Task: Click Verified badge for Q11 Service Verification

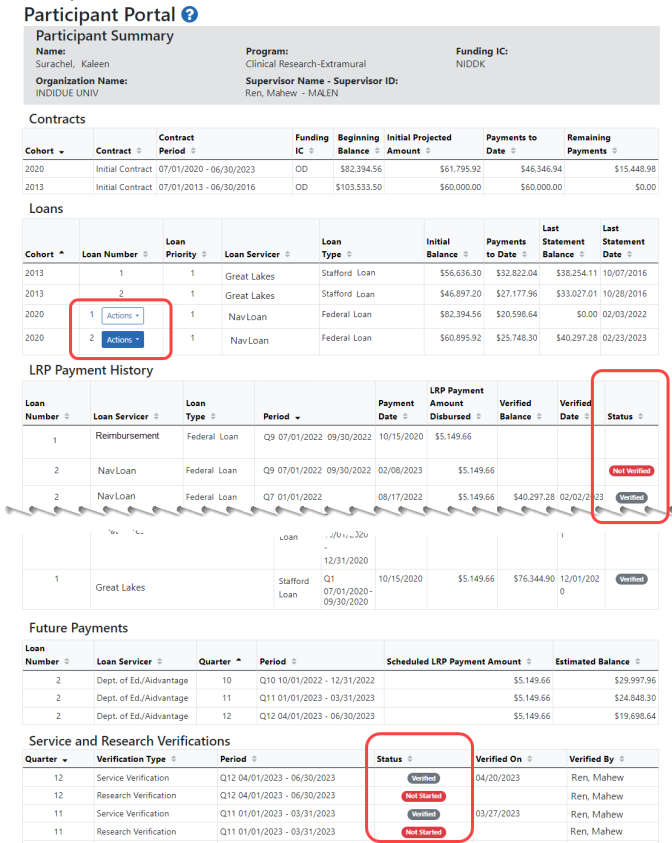Action: (x=424, y=814)
